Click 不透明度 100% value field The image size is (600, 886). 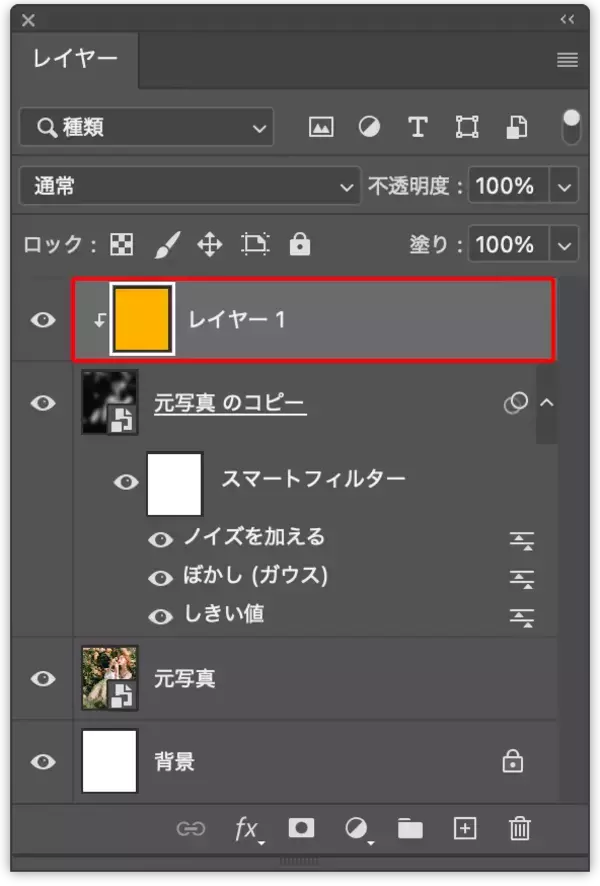point(508,186)
